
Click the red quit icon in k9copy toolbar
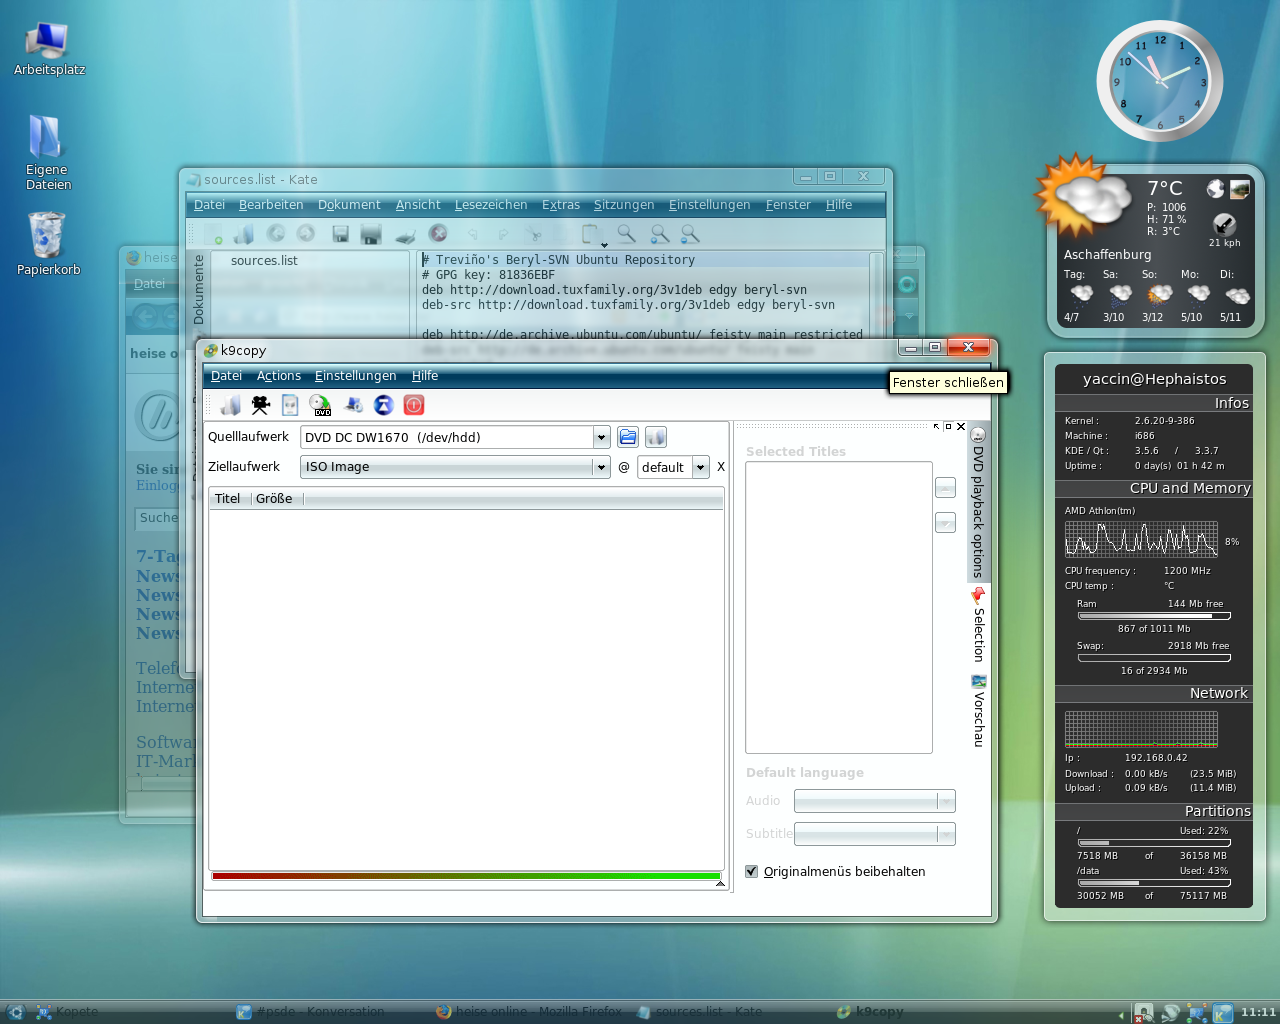coord(414,405)
